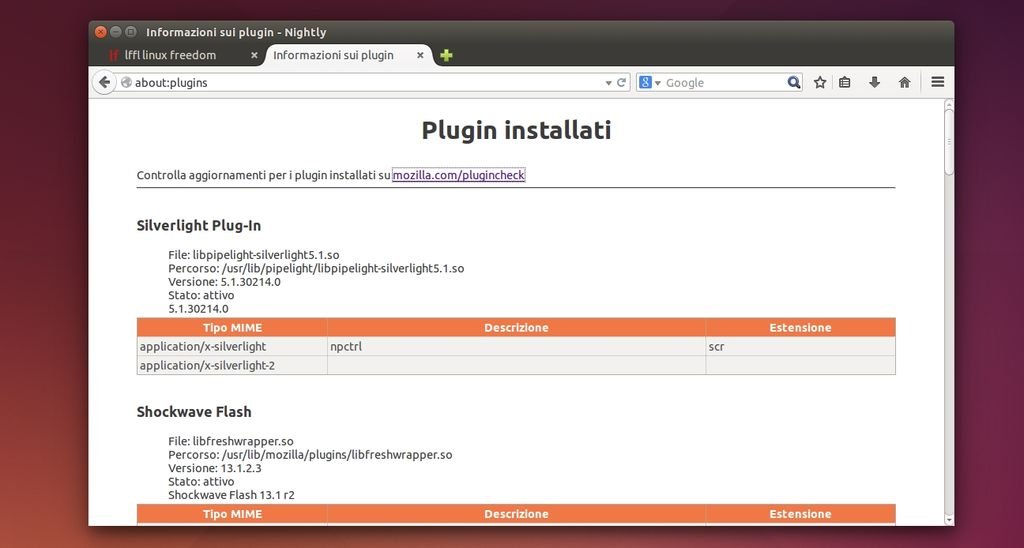Click the globe site identity icon
Screen dimensions: 1024x548
coord(126,83)
